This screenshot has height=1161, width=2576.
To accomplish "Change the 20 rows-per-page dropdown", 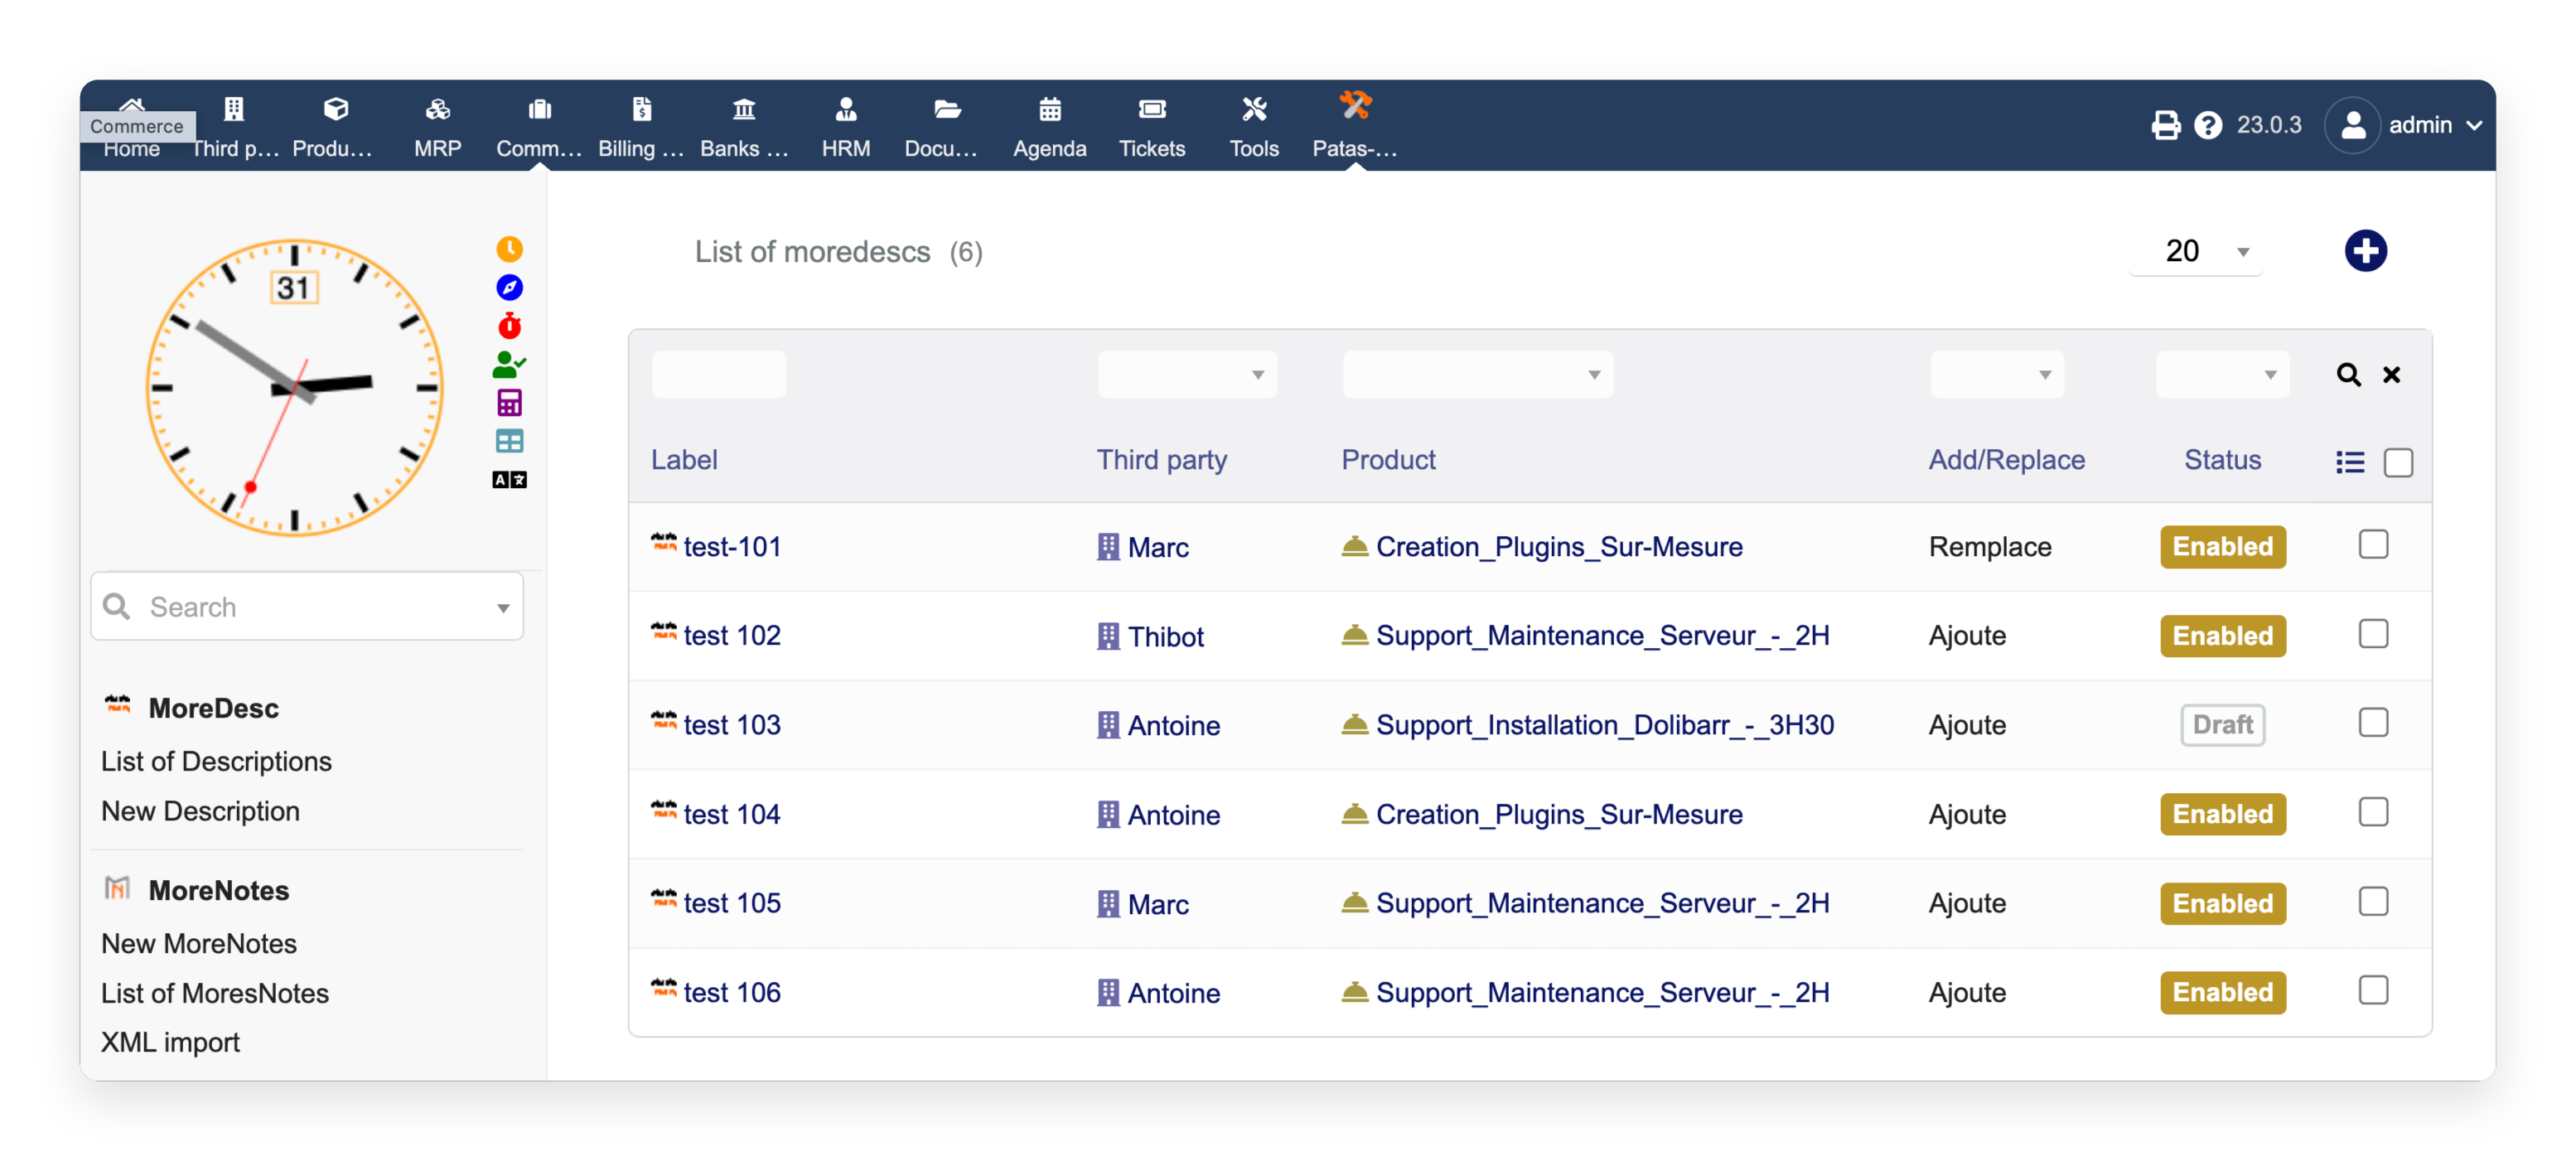I will point(2197,251).
